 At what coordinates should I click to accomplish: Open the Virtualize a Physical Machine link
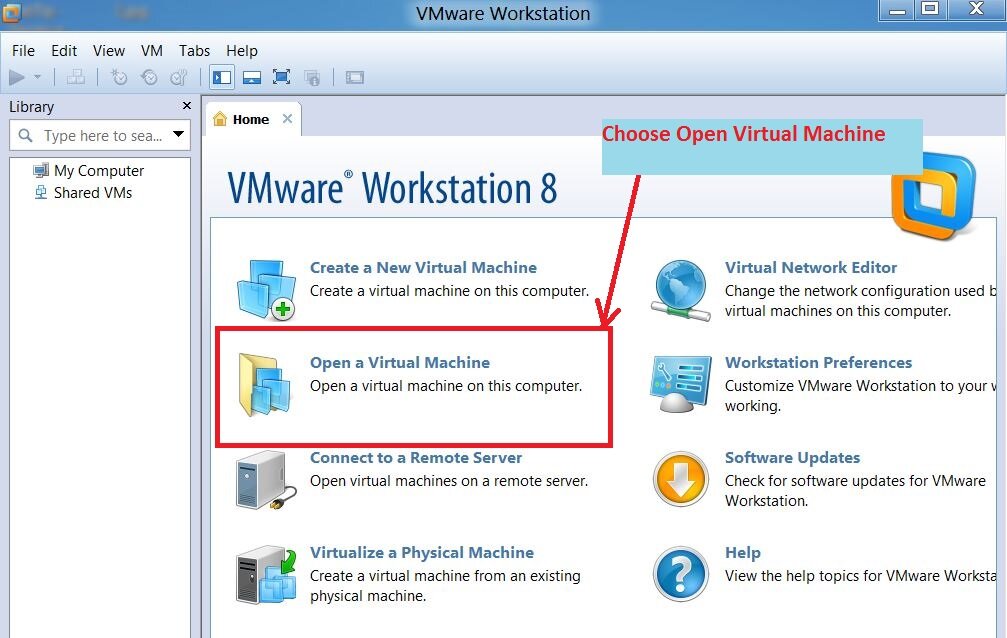pyautogui.click(x=422, y=553)
